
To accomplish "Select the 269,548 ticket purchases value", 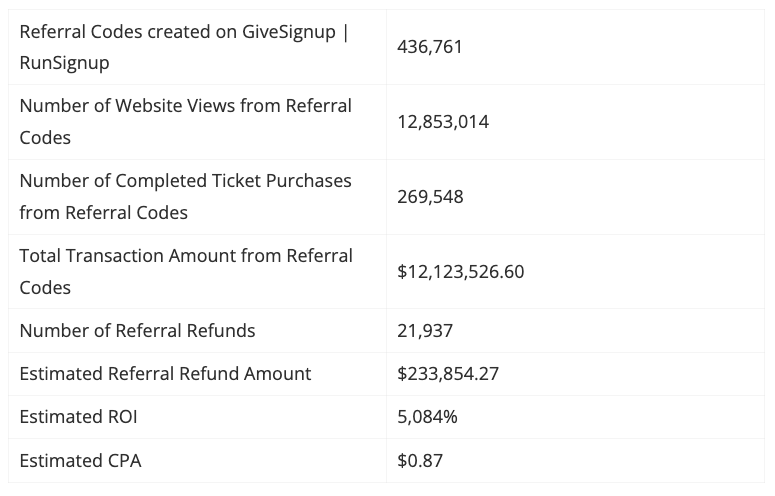I will click(430, 197).
